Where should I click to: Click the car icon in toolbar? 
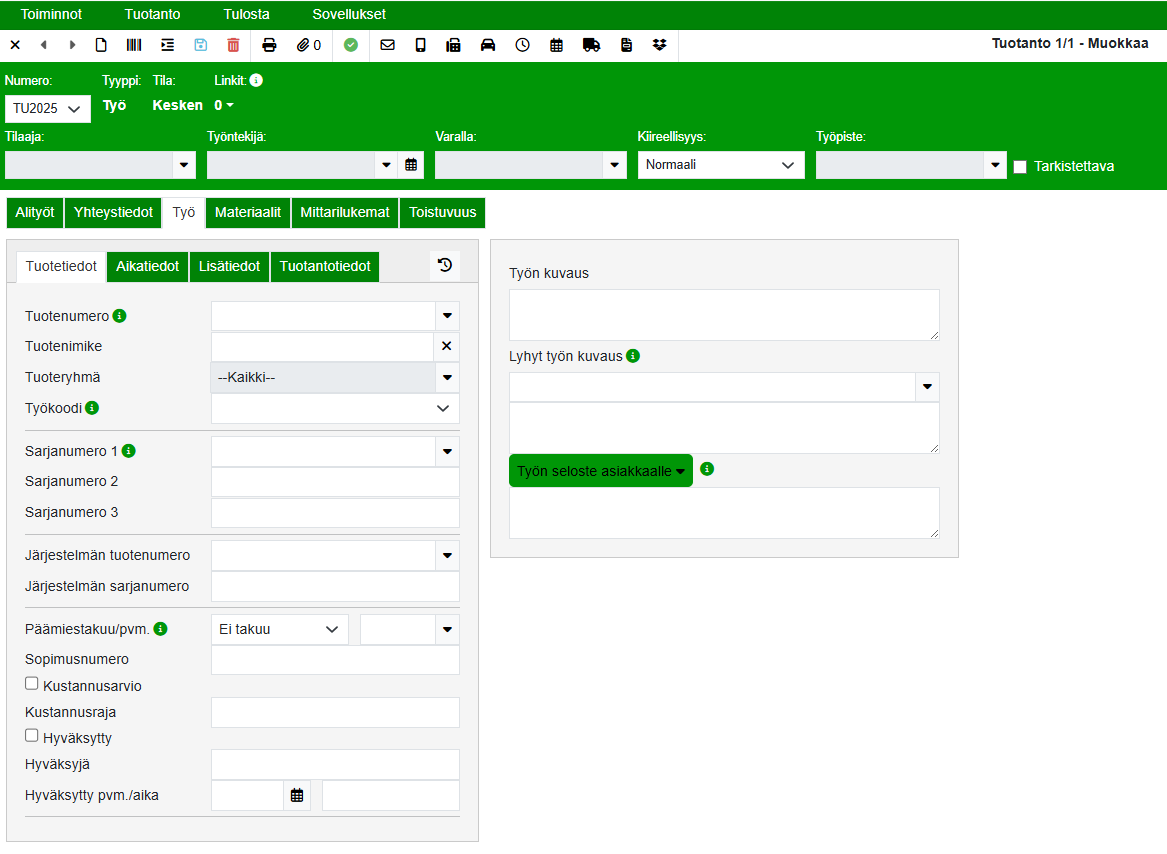(x=488, y=45)
